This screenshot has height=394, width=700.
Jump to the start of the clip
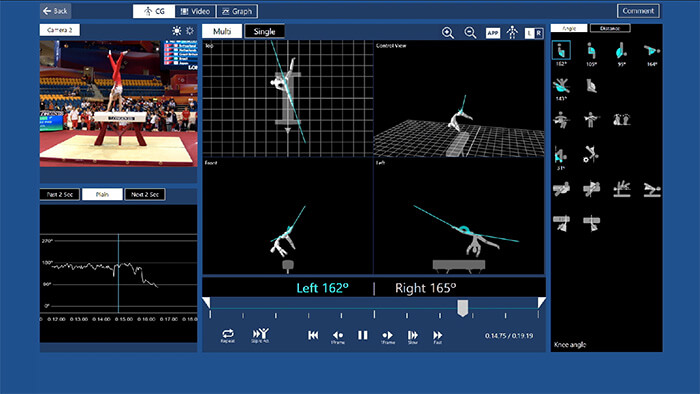pyautogui.click(x=313, y=335)
